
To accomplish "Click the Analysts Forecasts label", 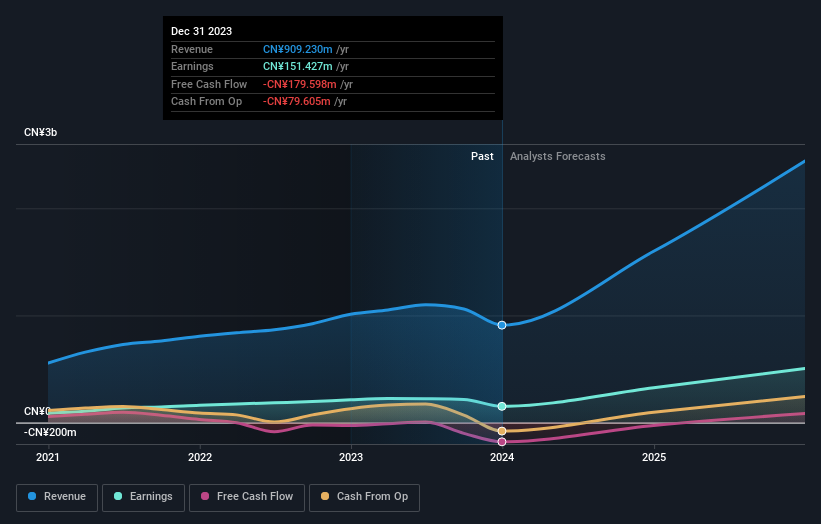I will click(x=558, y=156).
